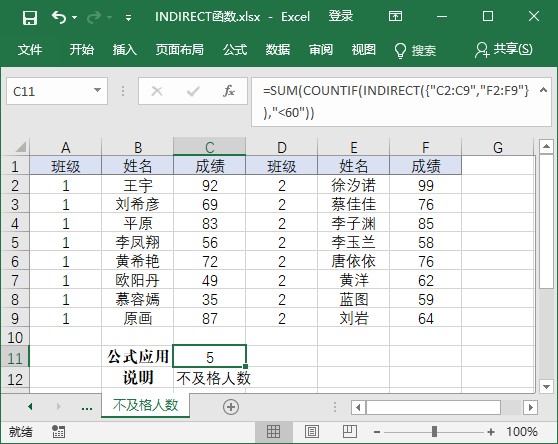558x444 pixels.
Task: Click the 共享 share button
Action: [x=504, y=49]
